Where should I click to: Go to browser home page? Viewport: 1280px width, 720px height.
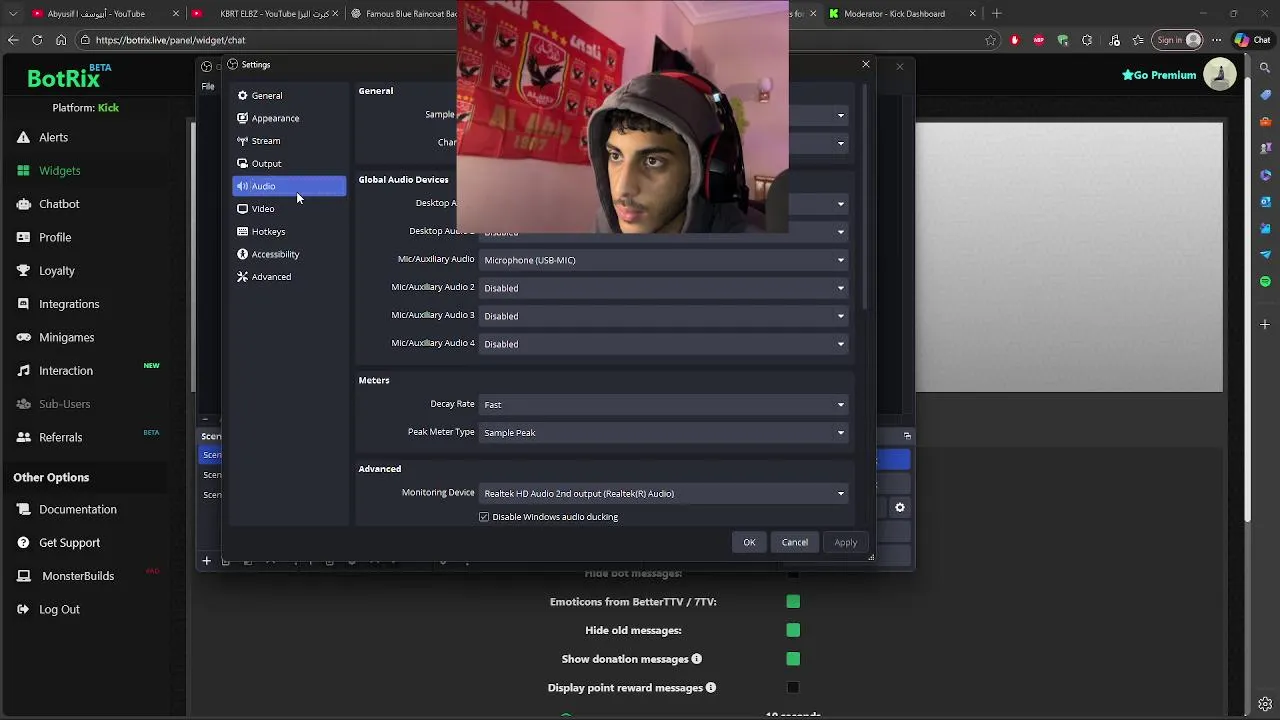tap(61, 40)
